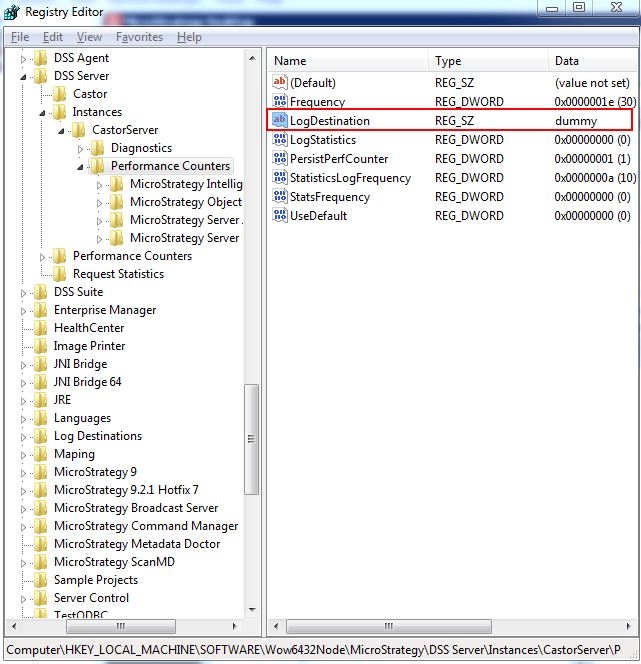Select the Log Destinations registry key

pyautogui.click(x=97, y=436)
